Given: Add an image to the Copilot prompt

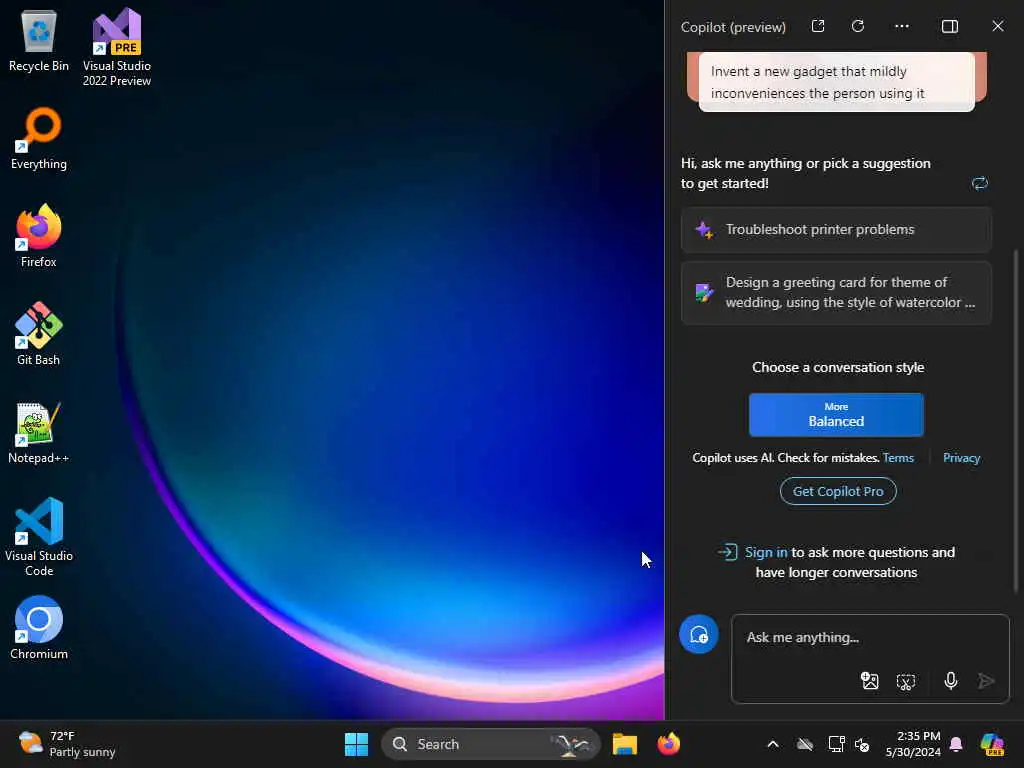Looking at the screenshot, I should pyautogui.click(x=869, y=681).
